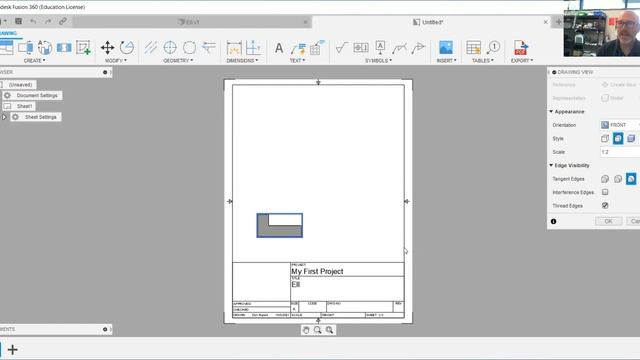
Task: Toggle the Thread Edges checkbox
Action: (605, 205)
